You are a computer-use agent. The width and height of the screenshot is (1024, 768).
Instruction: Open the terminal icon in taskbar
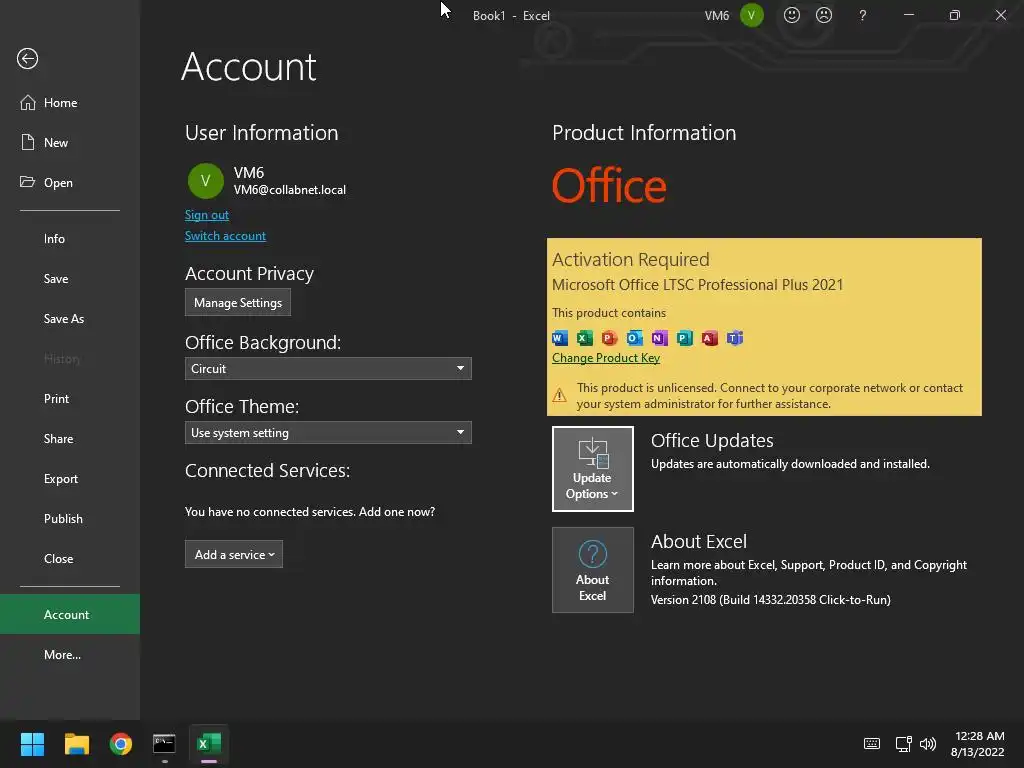tap(164, 744)
